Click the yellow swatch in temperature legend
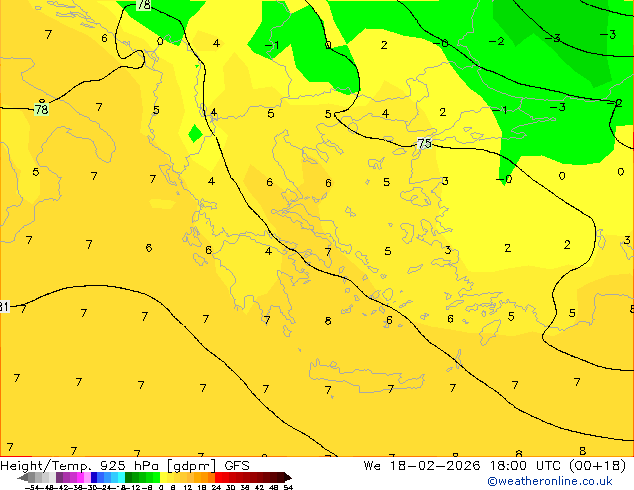 point(163,477)
